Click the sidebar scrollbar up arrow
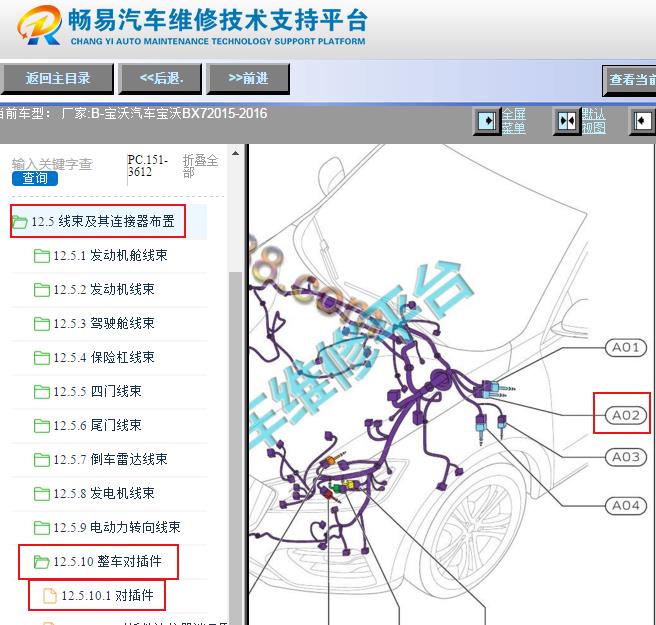This screenshot has width=656, height=625. tap(236, 154)
